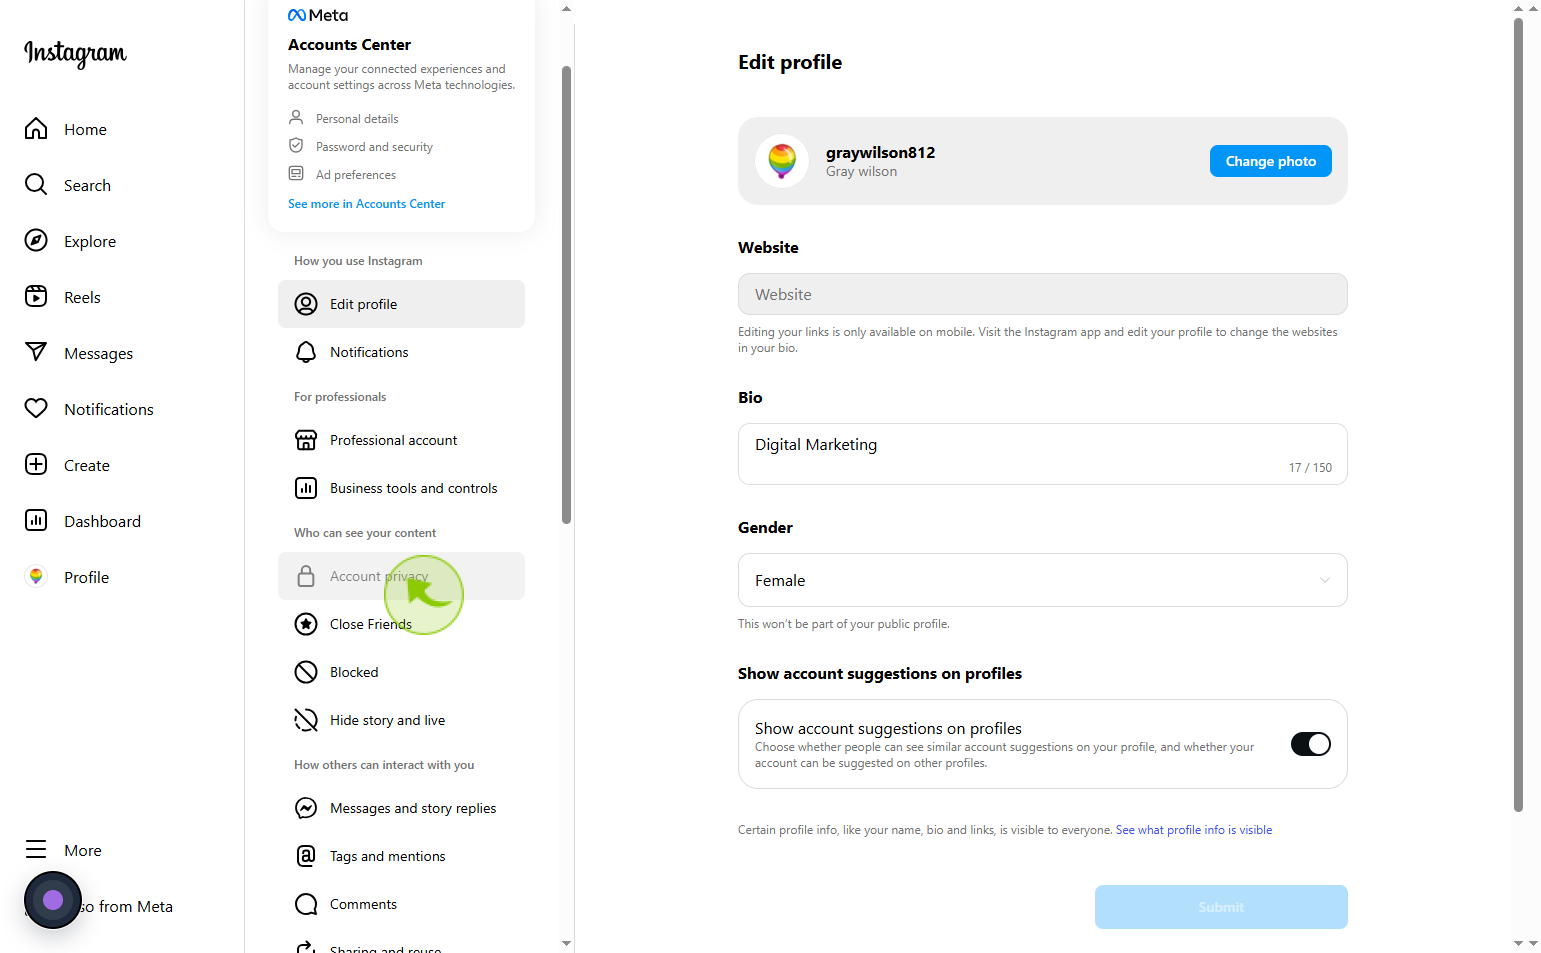Screen dimensions: 1541x953
Task: Click the Close Friends star icon
Action: (306, 624)
